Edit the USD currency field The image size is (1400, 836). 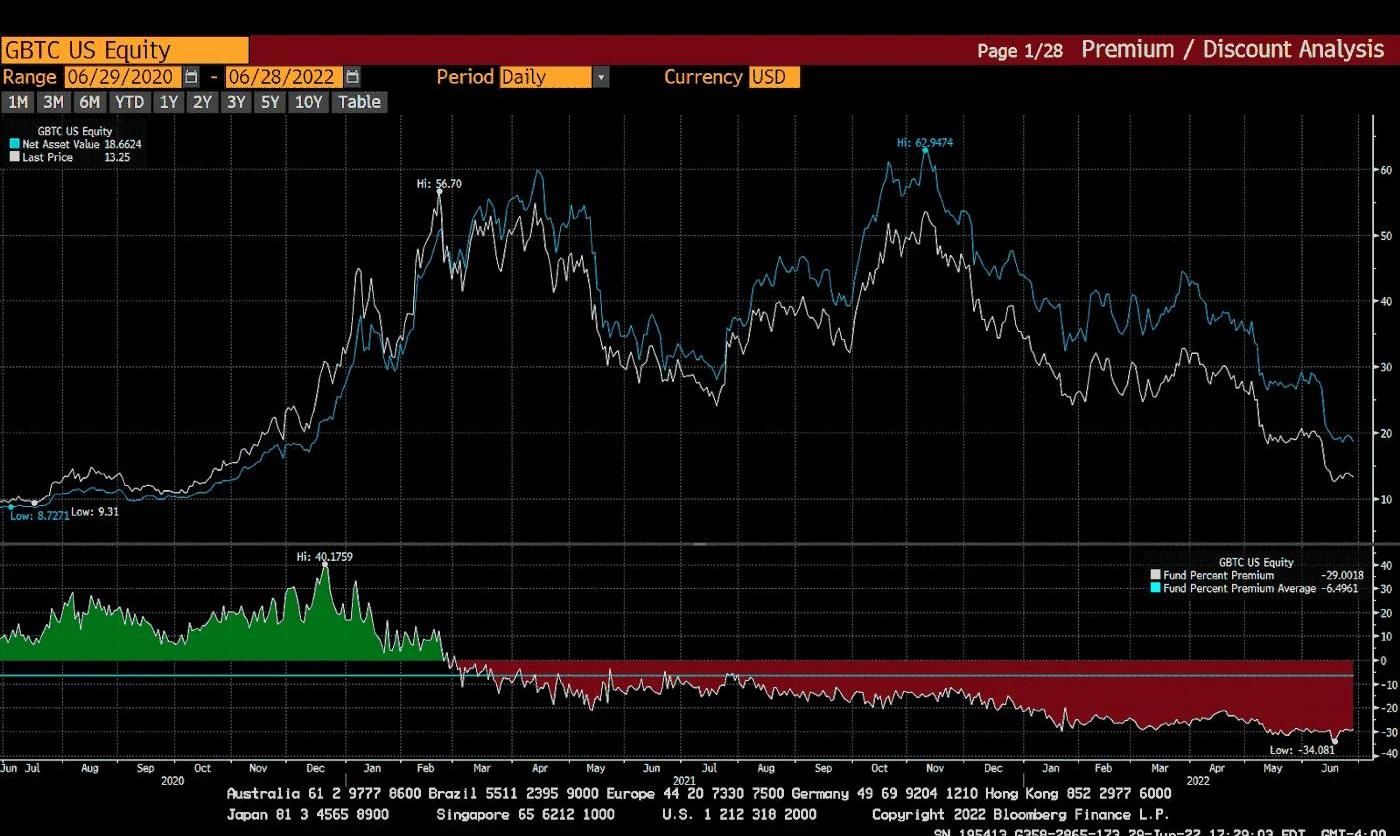(774, 77)
